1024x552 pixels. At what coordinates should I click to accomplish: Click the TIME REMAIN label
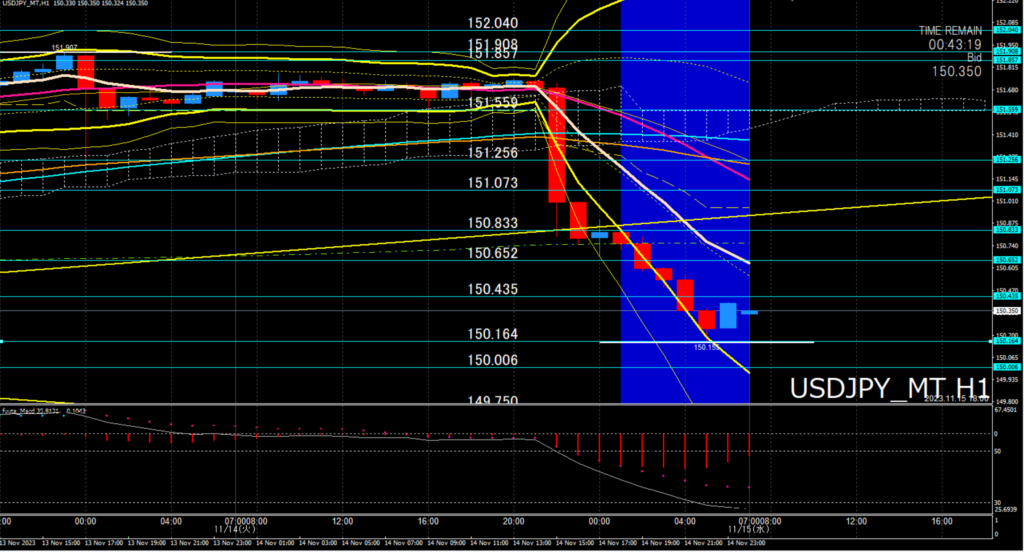(x=950, y=31)
